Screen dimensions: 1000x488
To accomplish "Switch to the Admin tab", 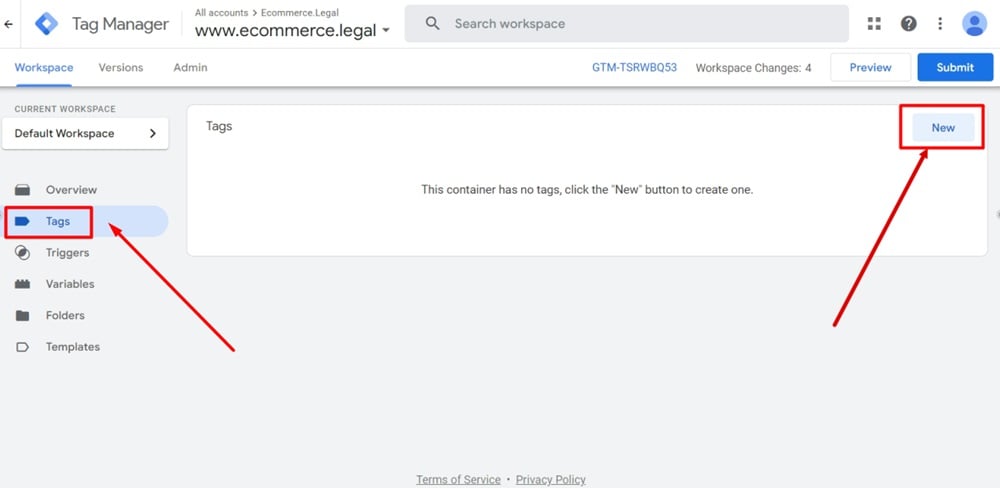I will pyautogui.click(x=190, y=68).
